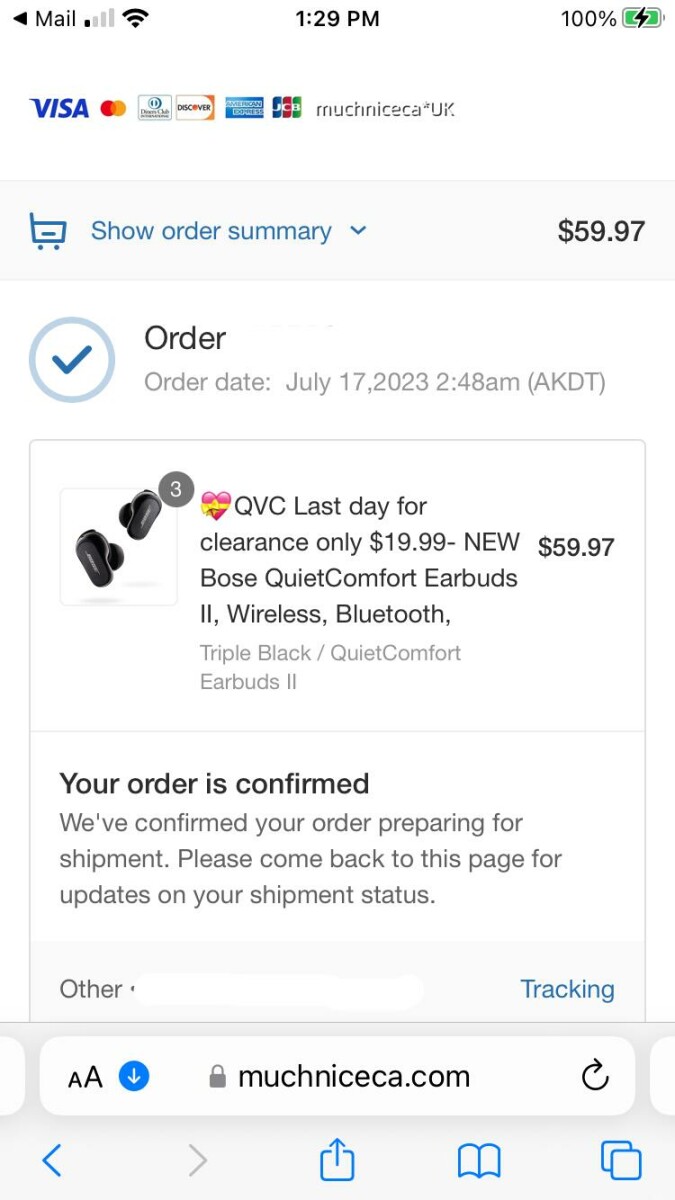The width and height of the screenshot is (675, 1200).
Task: Tap the blue download indicator icon
Action: 134,1076
